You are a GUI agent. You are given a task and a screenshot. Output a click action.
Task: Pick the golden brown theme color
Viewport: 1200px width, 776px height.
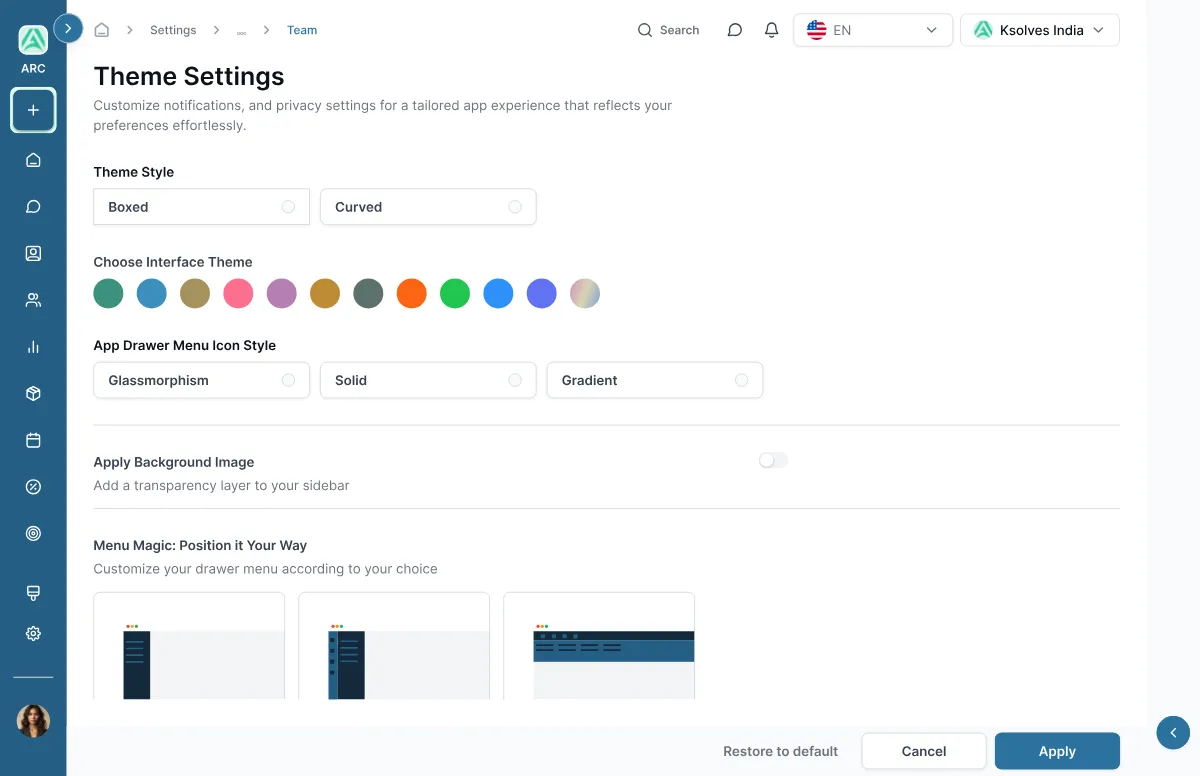[x=325, y=293]
